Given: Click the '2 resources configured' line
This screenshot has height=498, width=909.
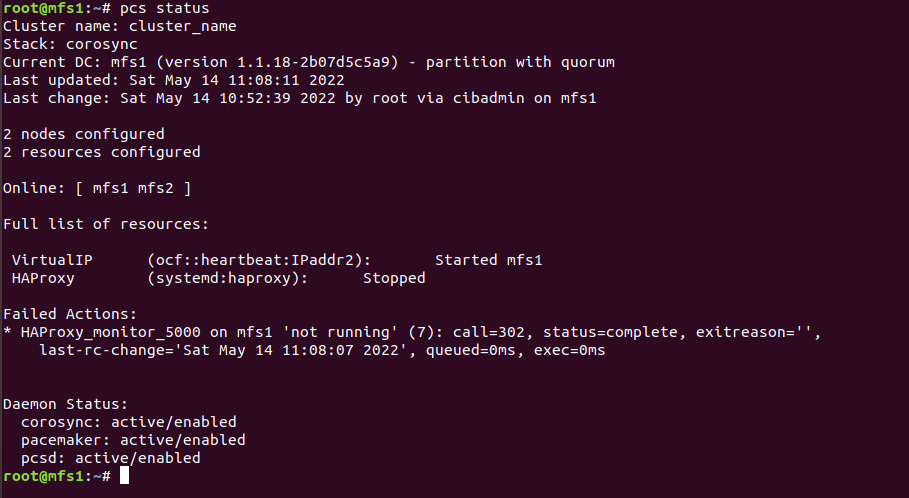Looking at the screenshot, I should click(102, 152).
